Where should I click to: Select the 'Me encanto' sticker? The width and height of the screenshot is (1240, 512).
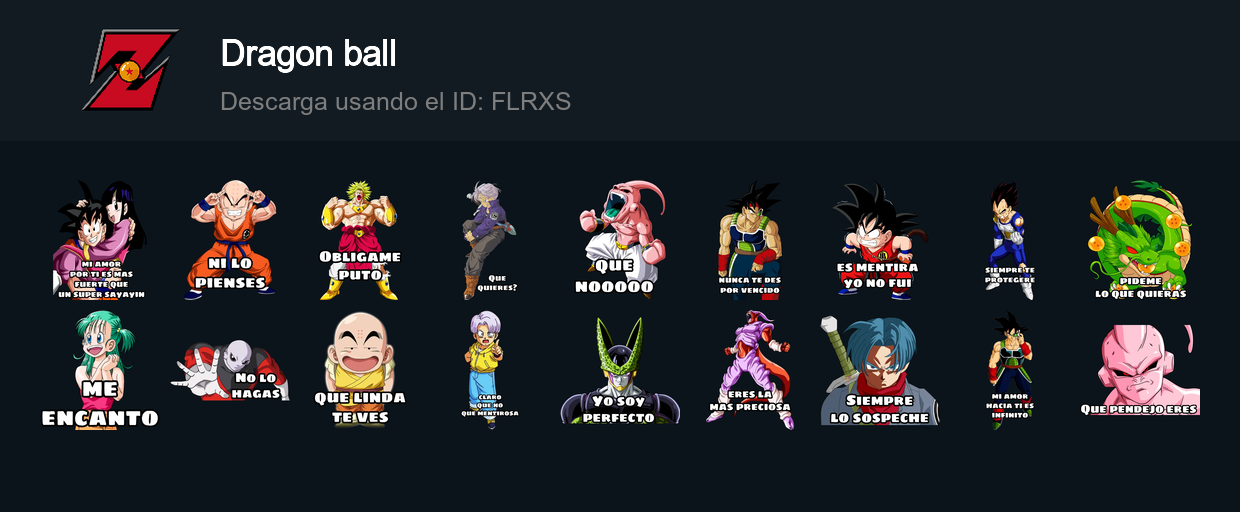pos(100,370)
